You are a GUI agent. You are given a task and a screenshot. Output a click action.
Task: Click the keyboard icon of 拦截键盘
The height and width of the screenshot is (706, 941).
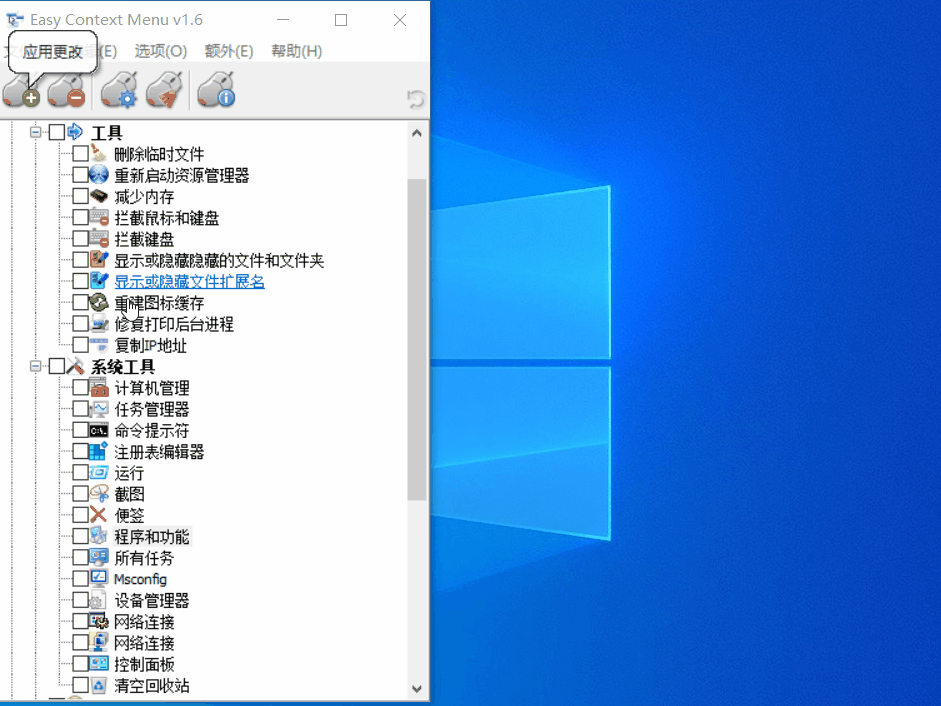tap(99, 238)
